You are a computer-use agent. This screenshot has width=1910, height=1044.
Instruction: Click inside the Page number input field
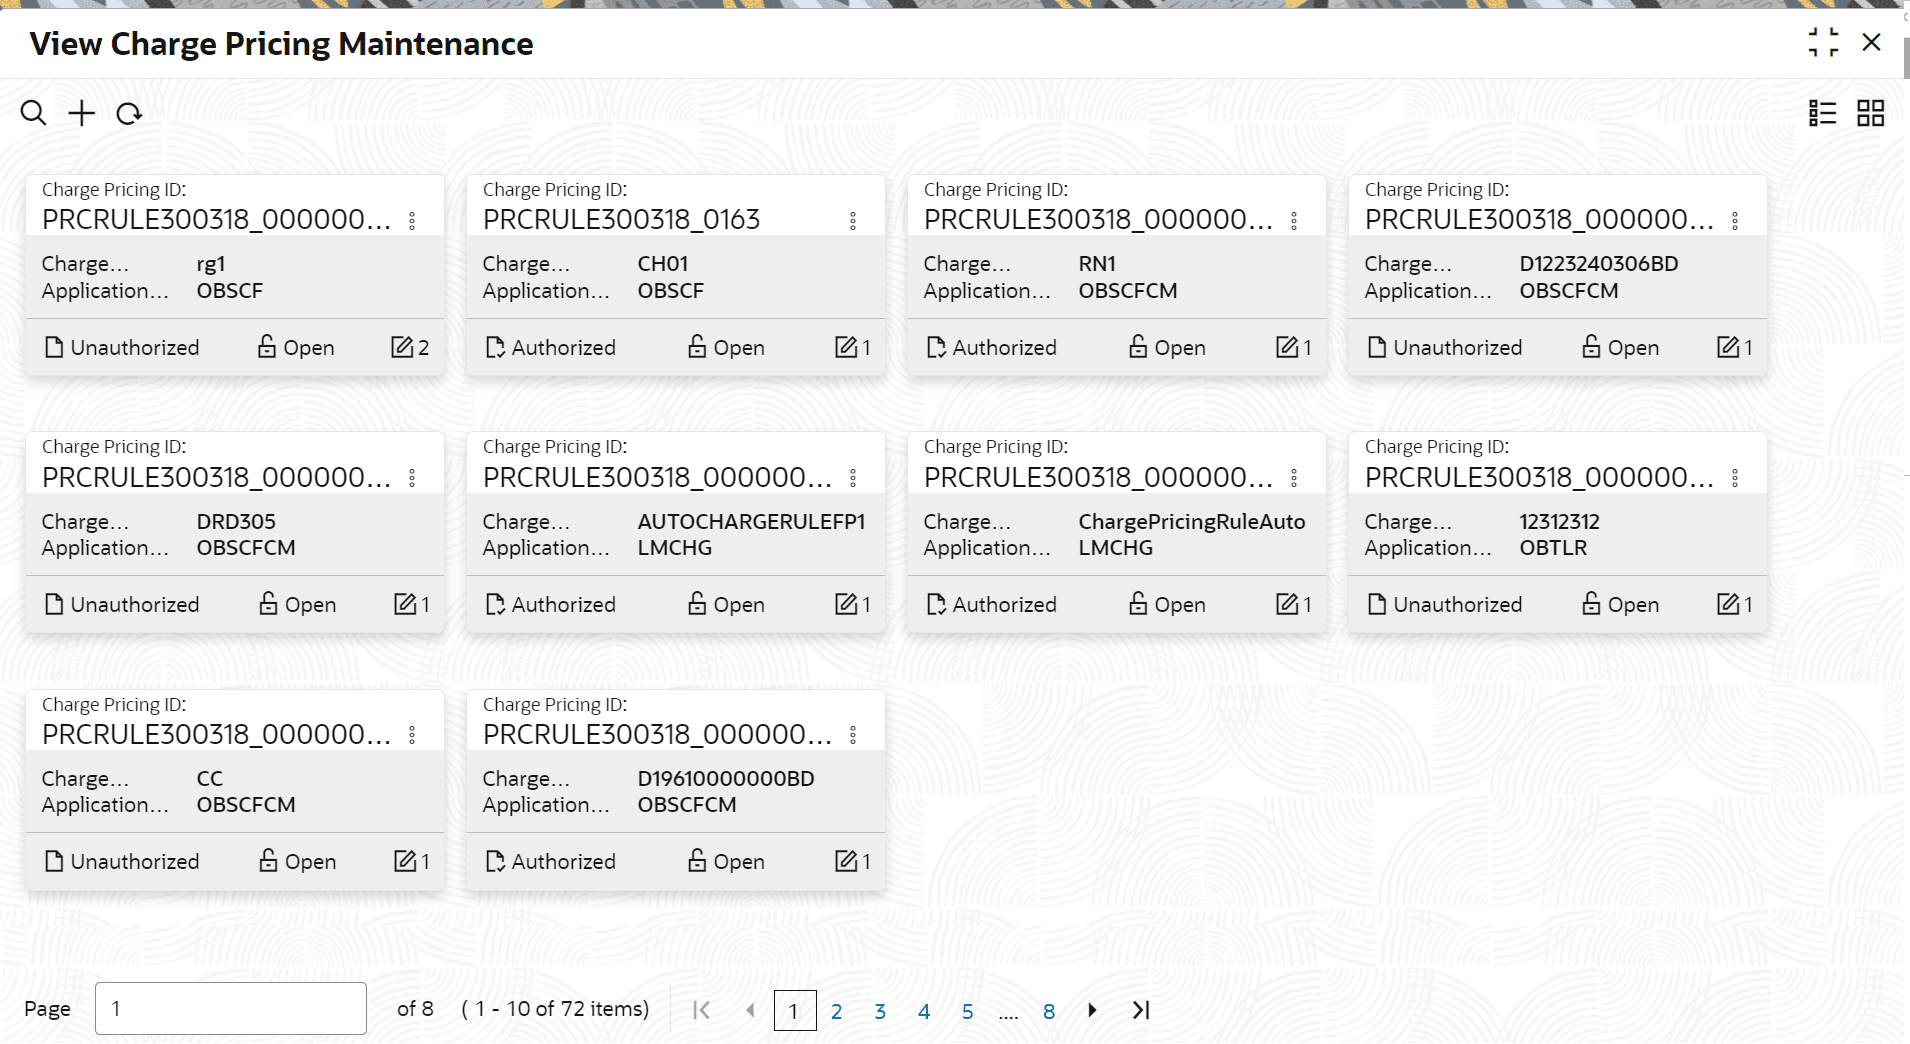click(230, 1008)
